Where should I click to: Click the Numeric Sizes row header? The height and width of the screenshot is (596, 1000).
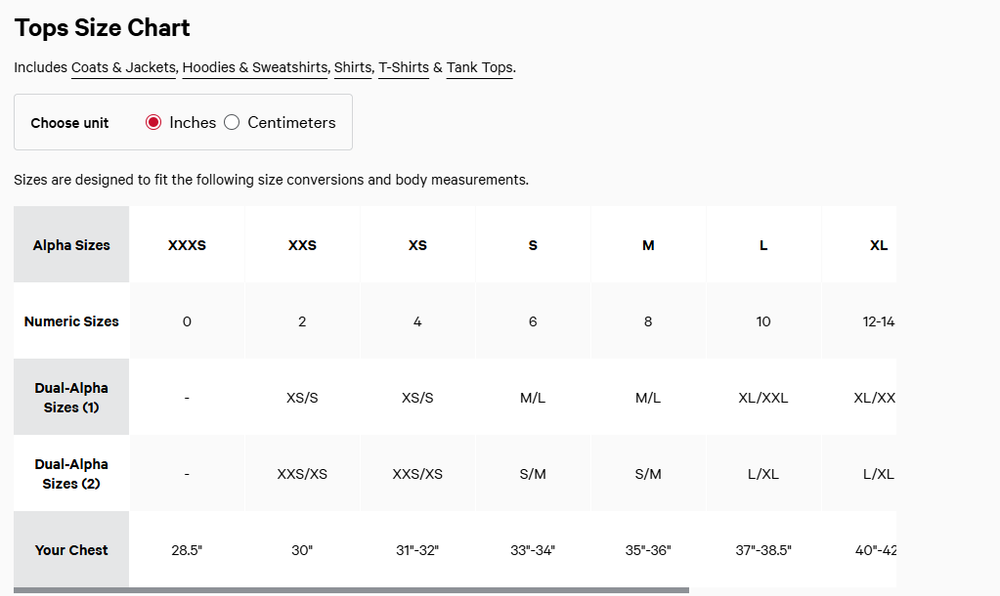(x=71, y=321)
